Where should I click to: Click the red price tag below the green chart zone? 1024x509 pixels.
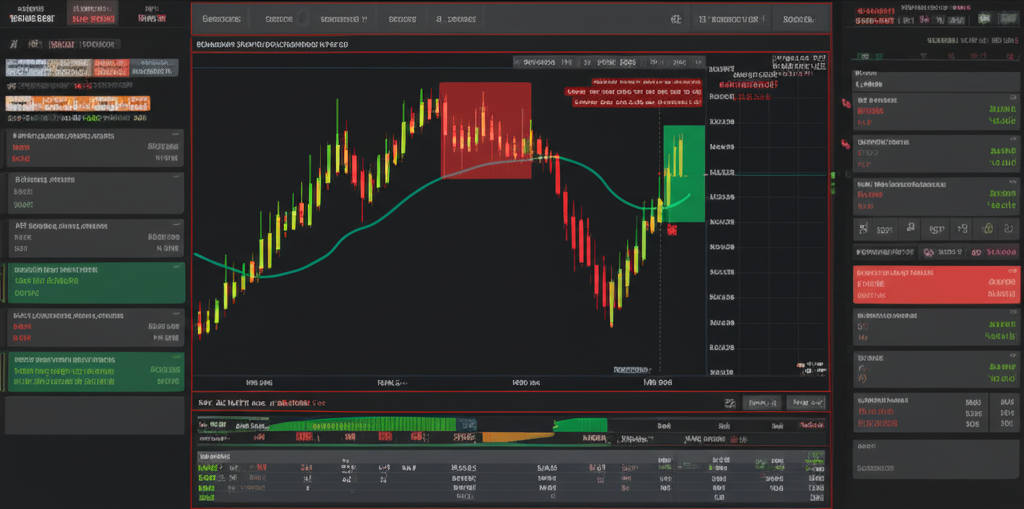pos(671,230)
